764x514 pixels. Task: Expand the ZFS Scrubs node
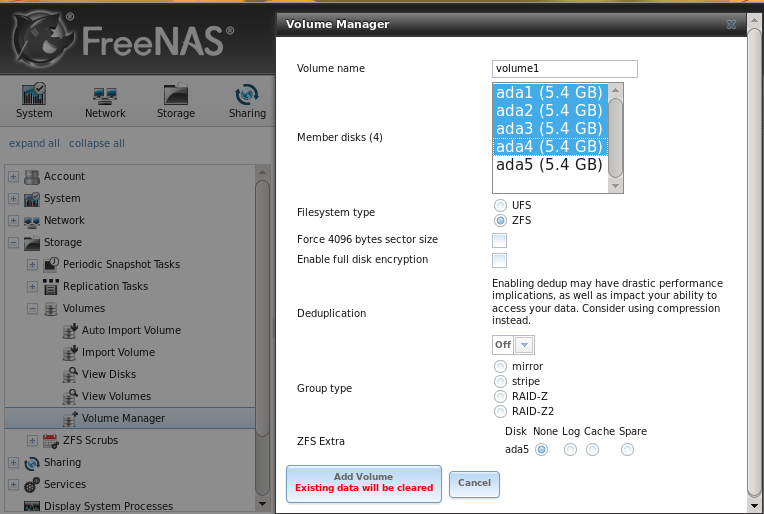(32, 441)
